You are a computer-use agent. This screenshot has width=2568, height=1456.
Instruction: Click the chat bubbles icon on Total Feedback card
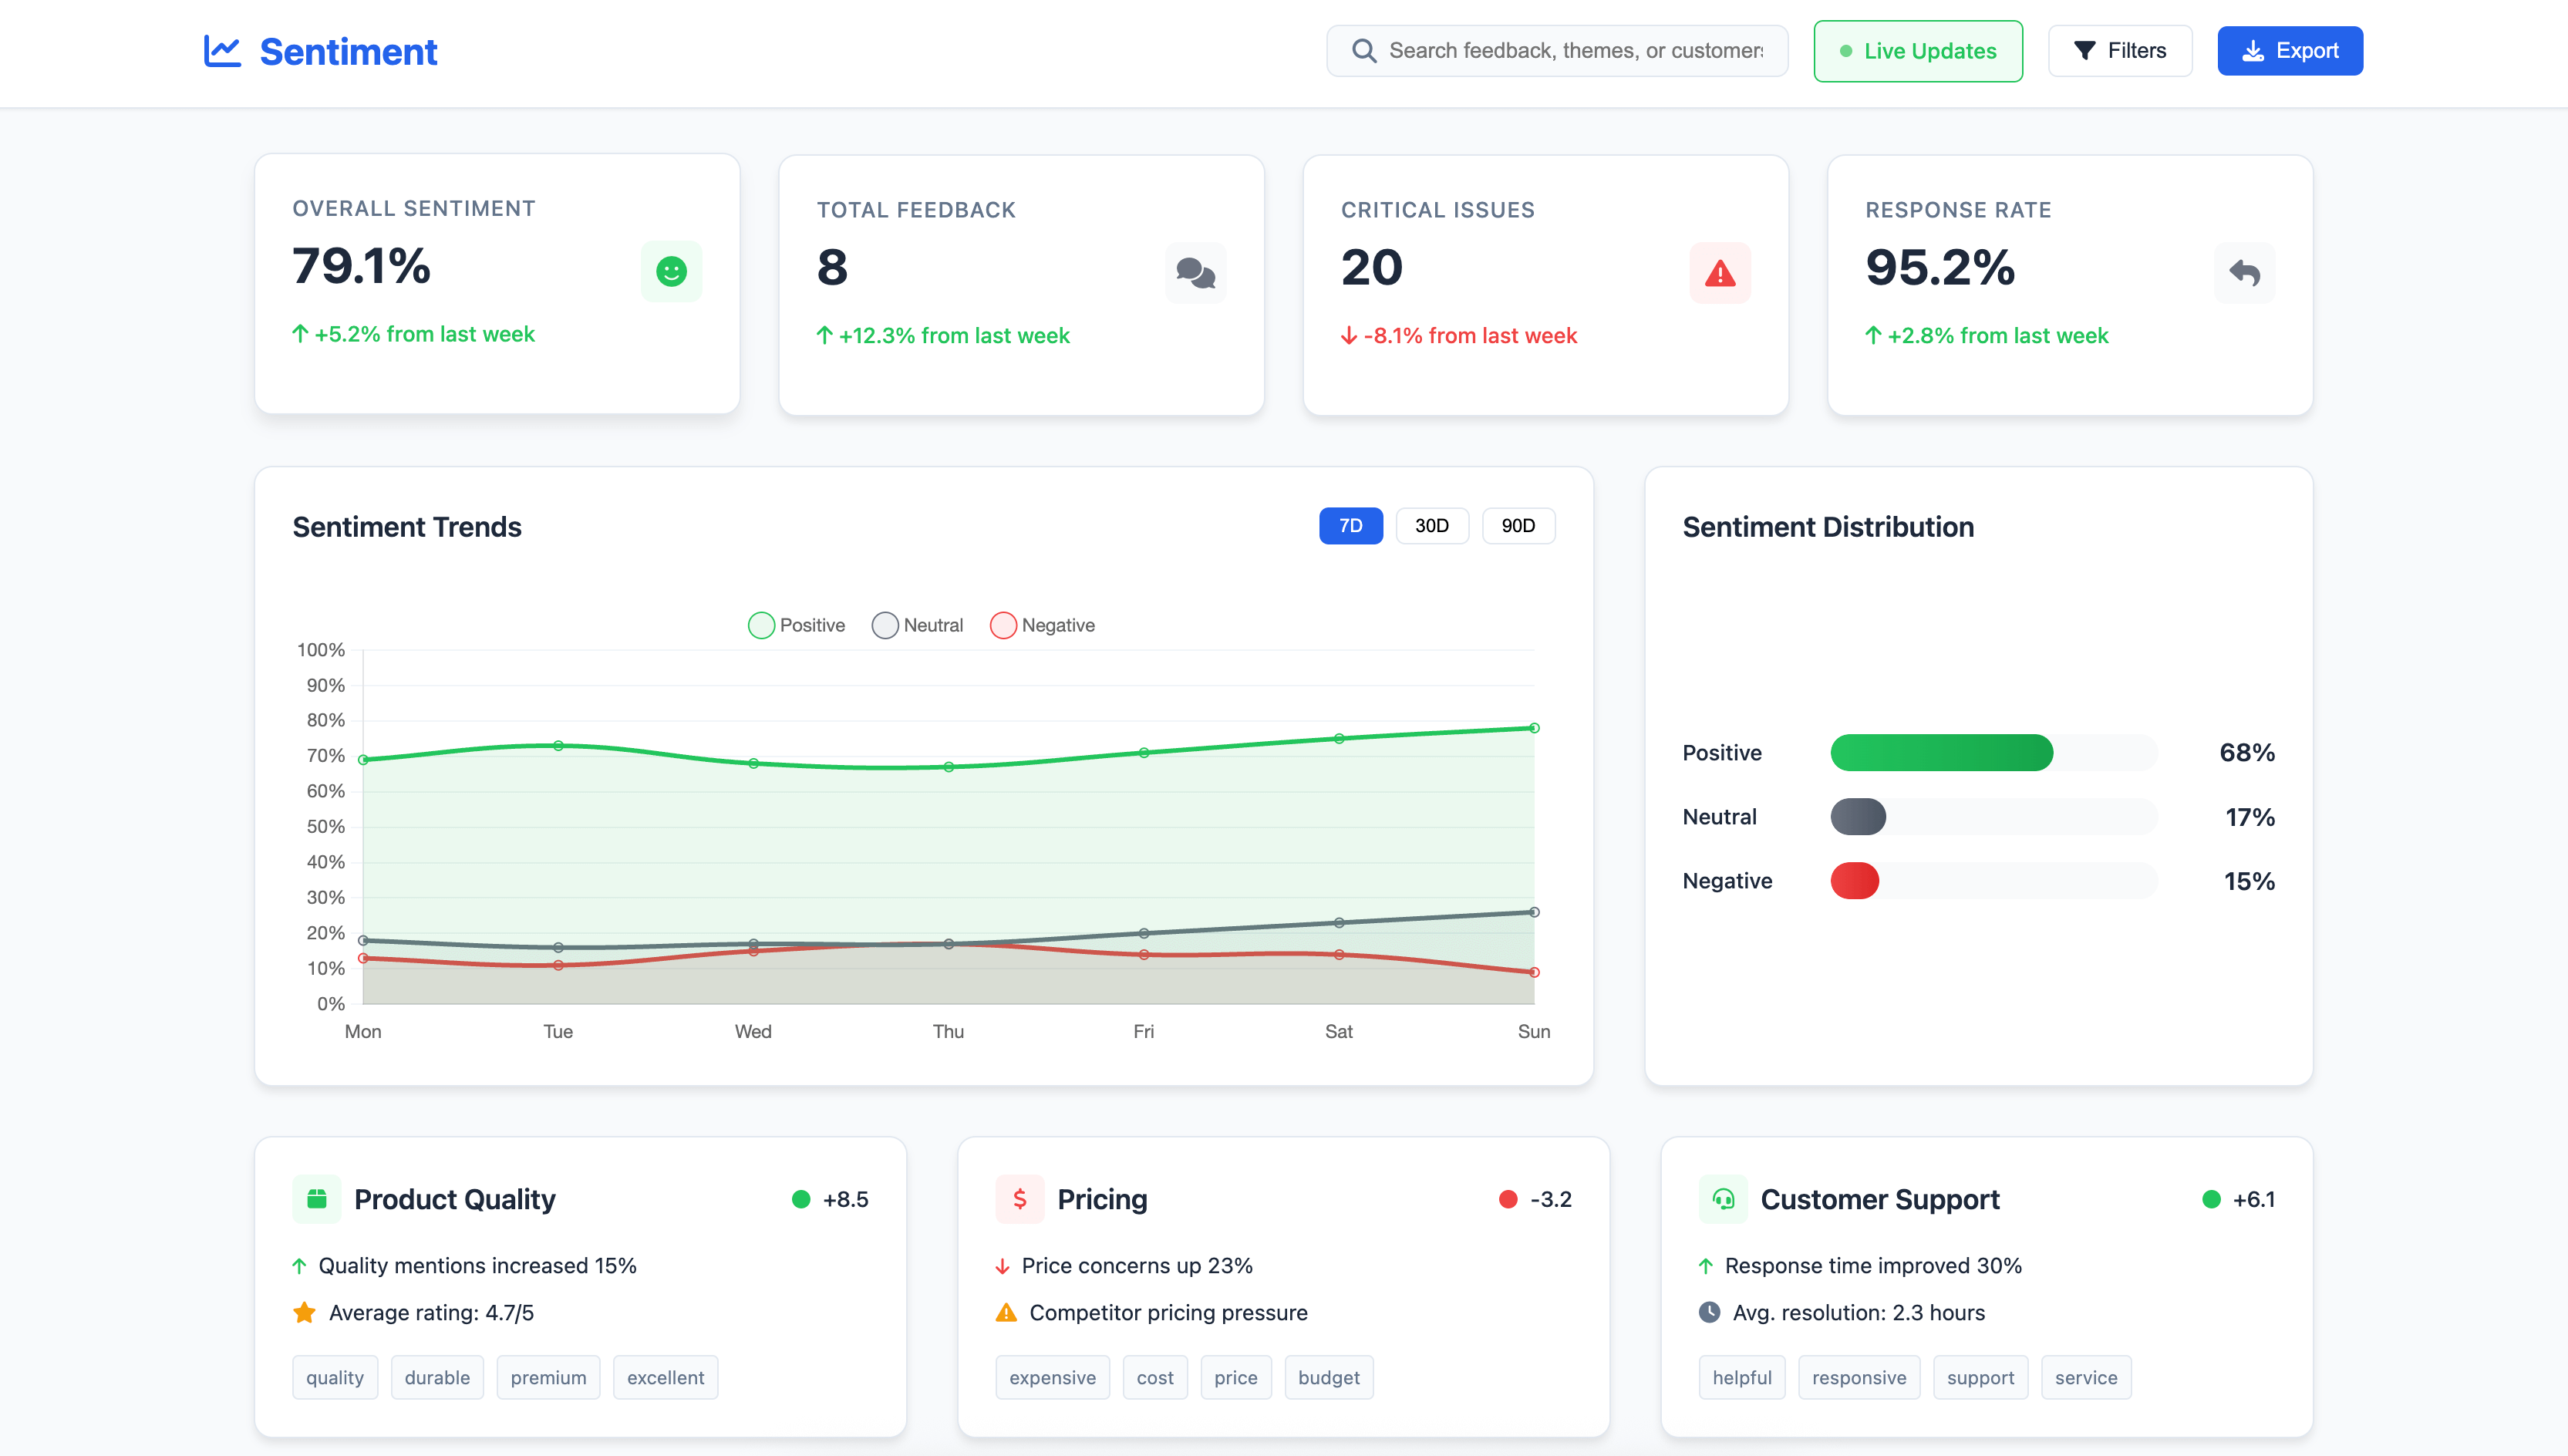[x=1196, y=271]
